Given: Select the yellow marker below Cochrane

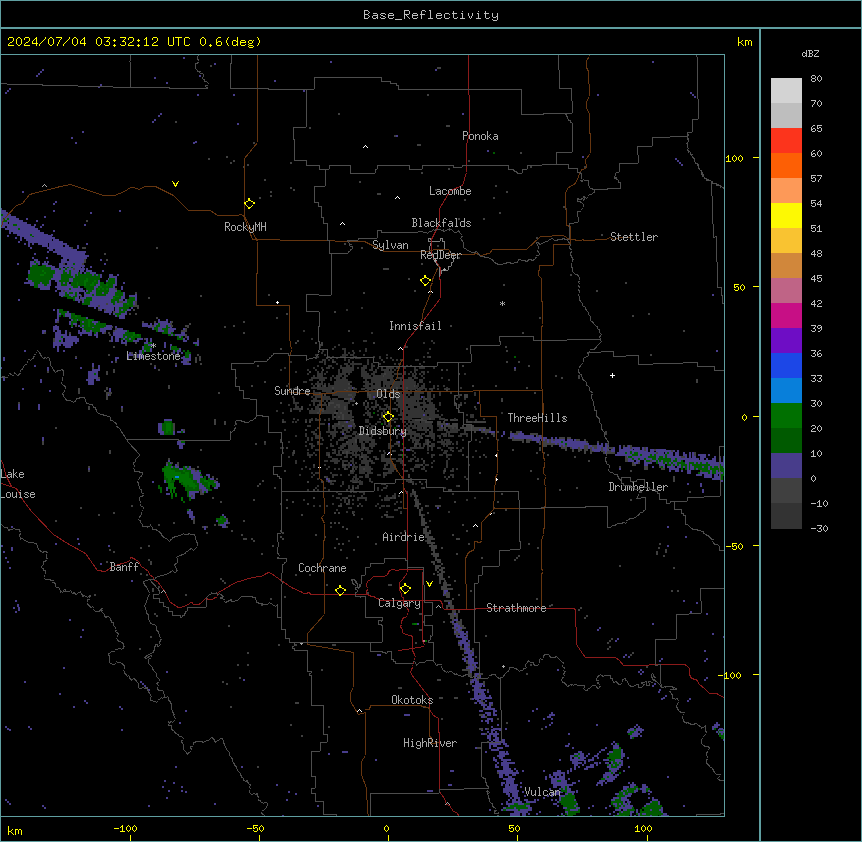Looking at the screenshot, I should click(340, 590).
